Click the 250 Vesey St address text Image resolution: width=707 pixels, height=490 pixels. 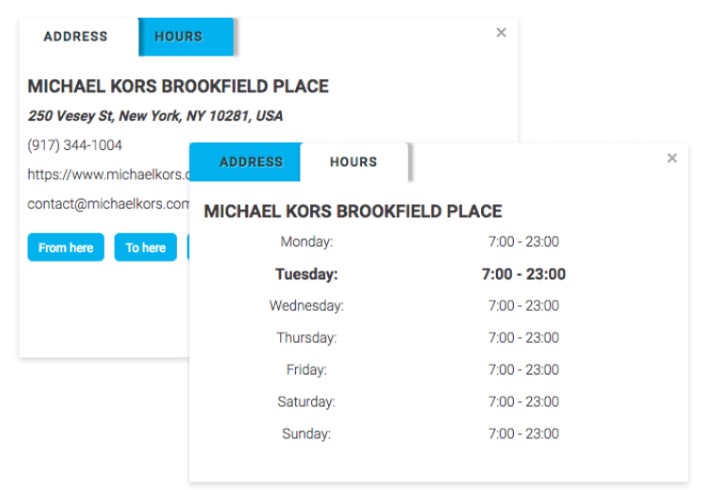pos(155,116)
